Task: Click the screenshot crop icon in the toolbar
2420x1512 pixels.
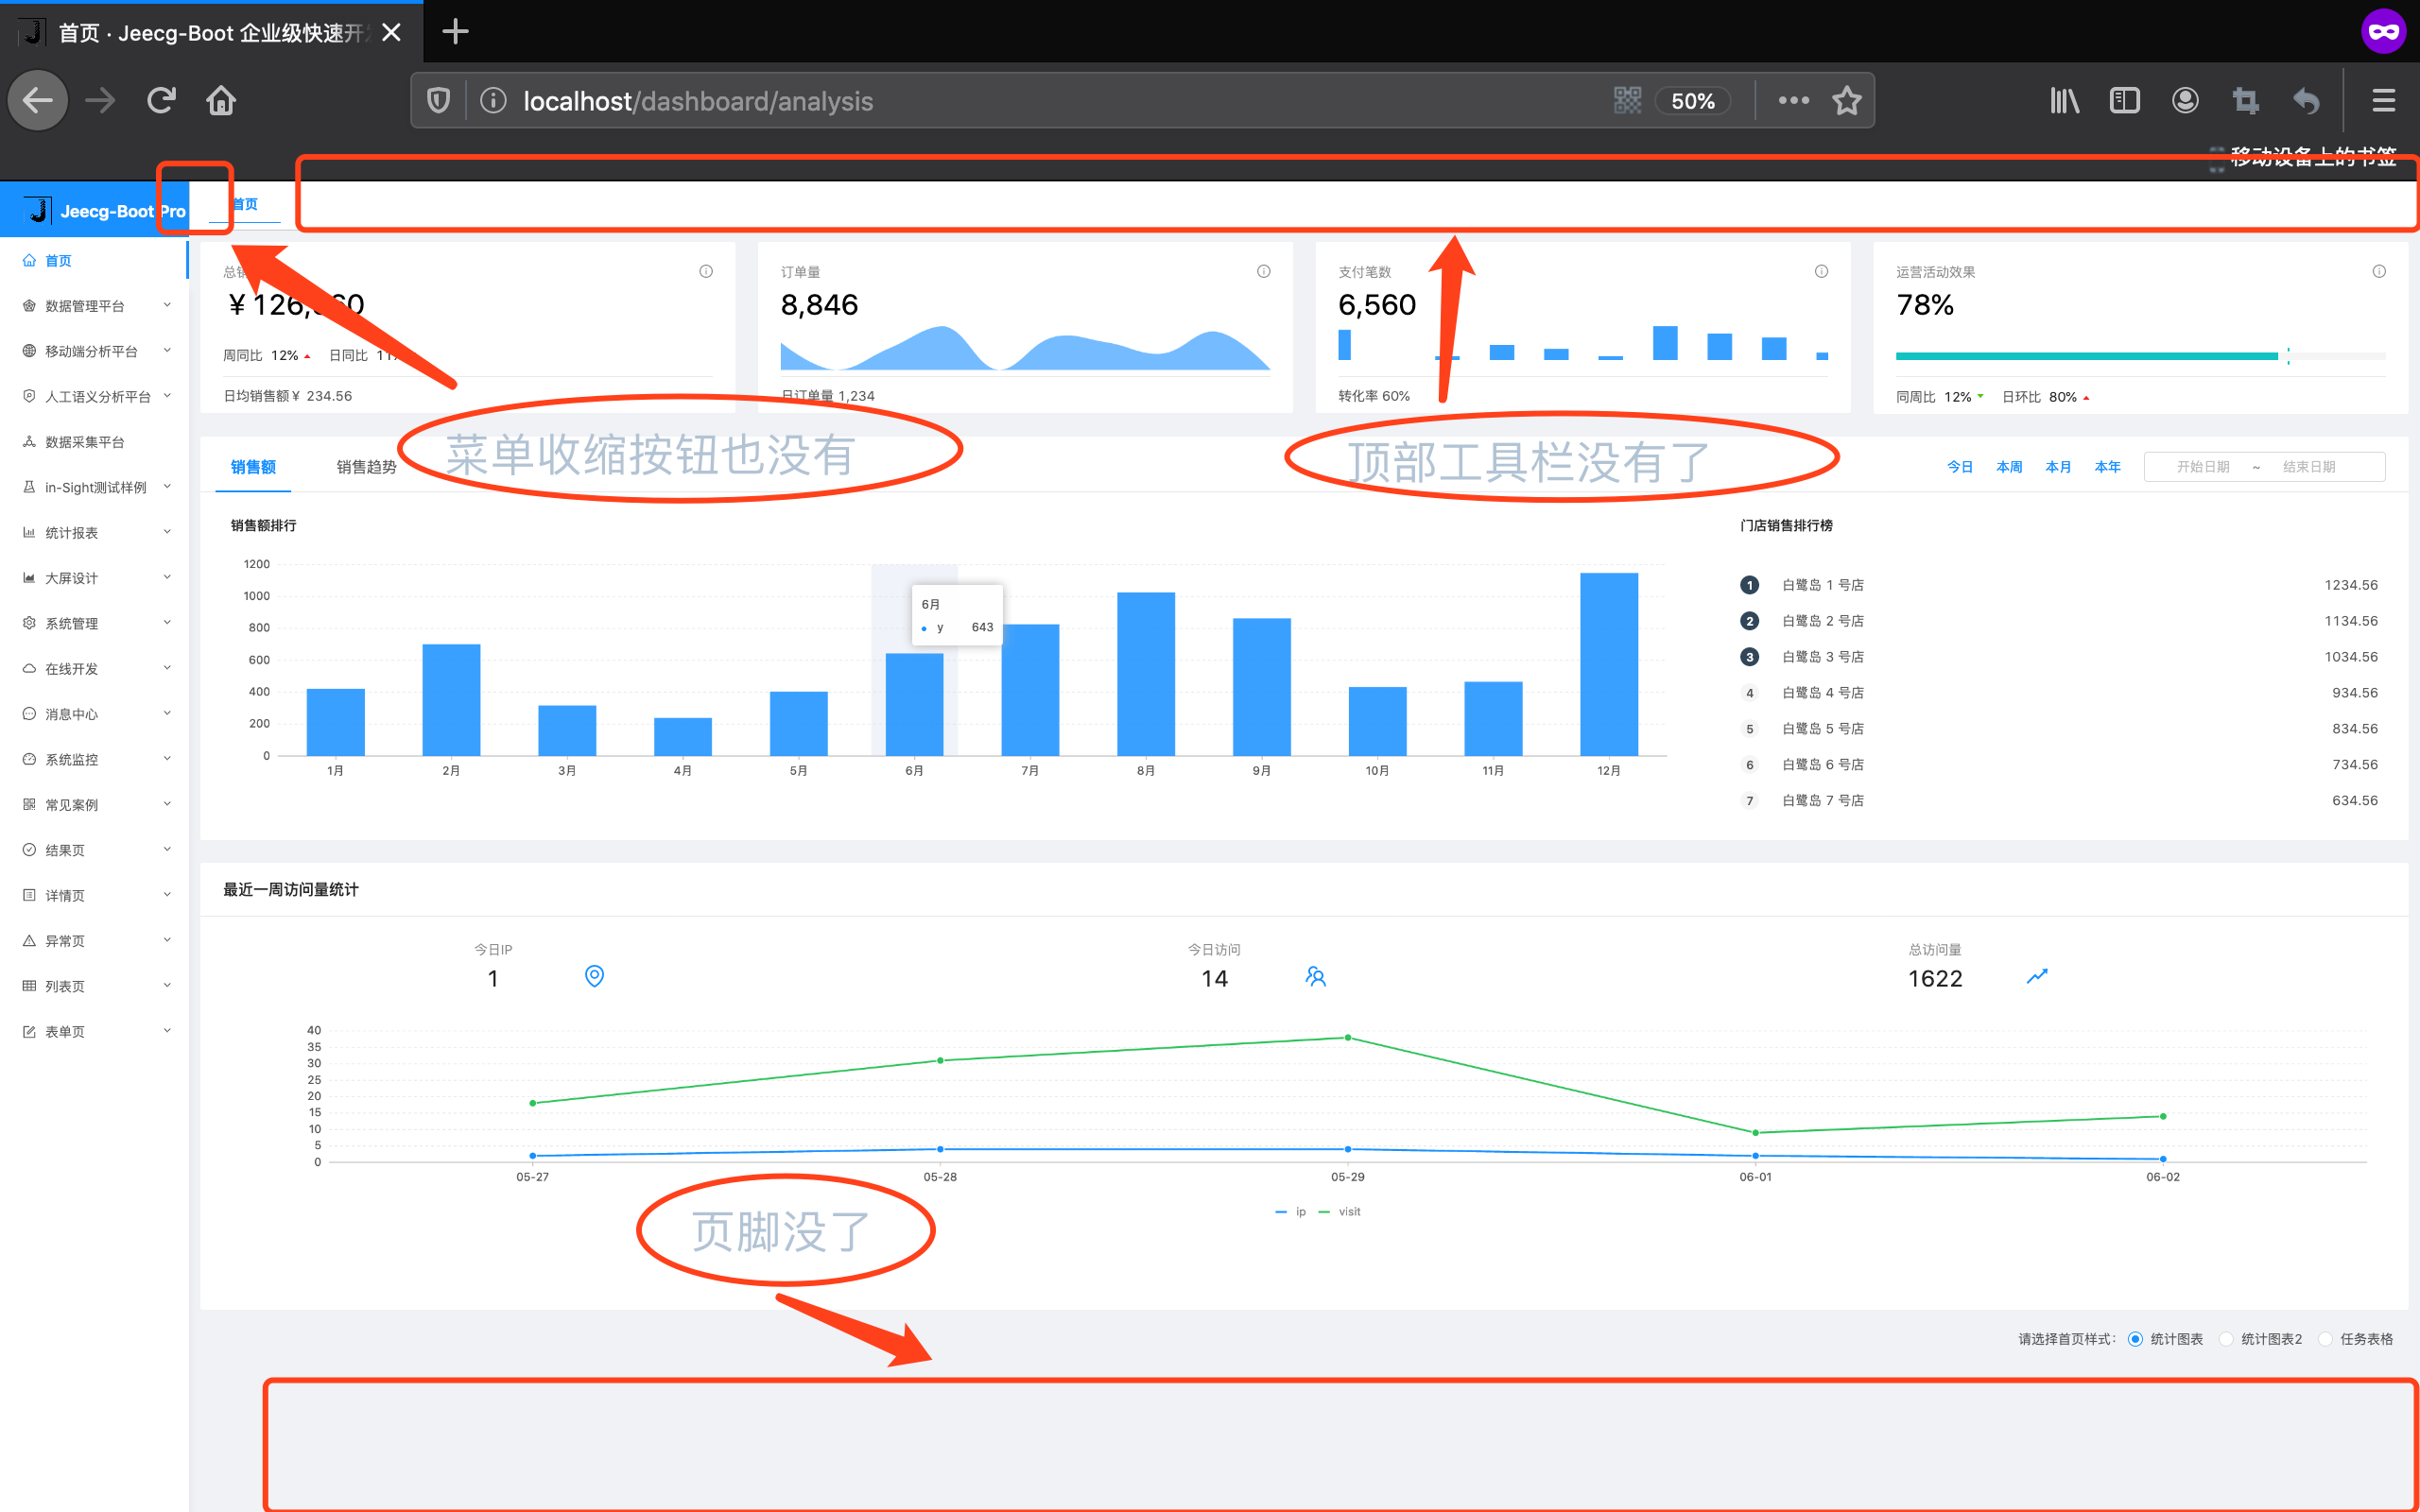Action: pyautogui.click(x=2245, y=100)
